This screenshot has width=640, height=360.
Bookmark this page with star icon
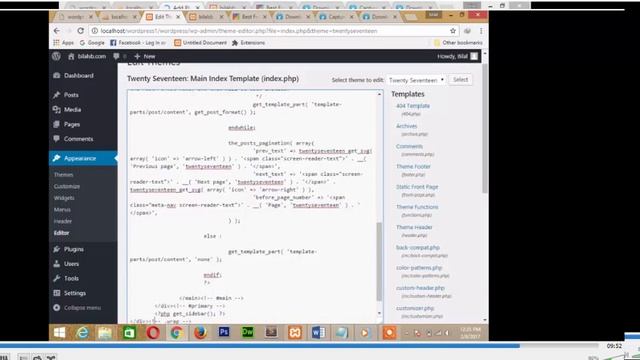(453, 31)
